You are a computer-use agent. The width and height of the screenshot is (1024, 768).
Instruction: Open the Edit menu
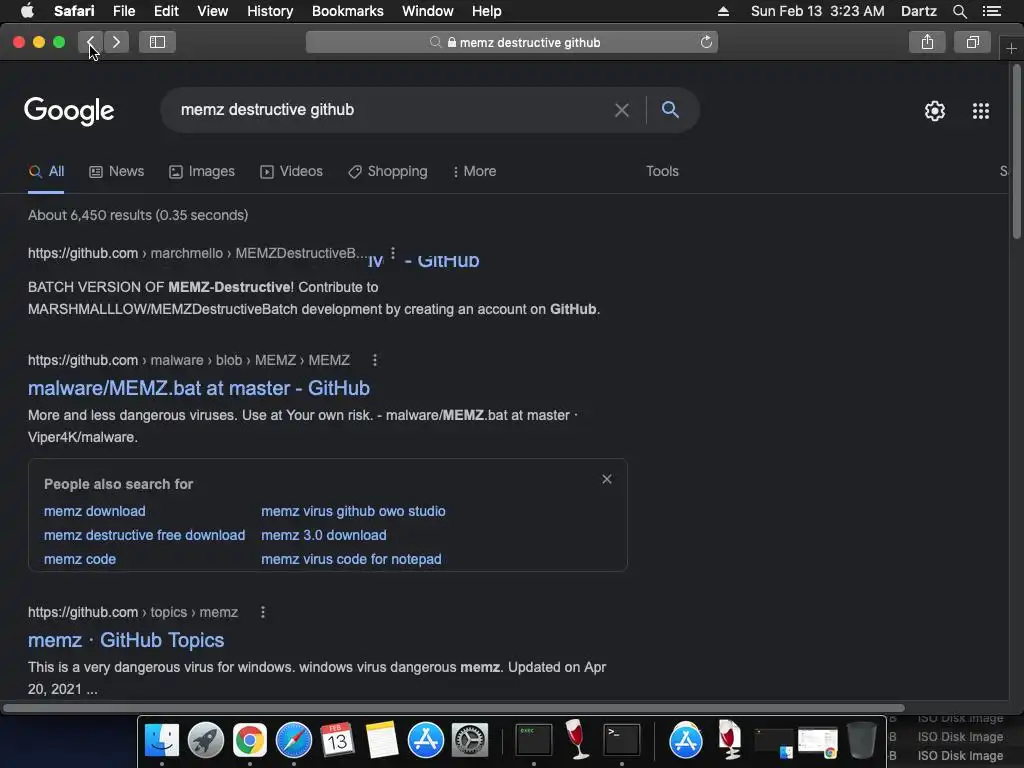[x=166, y=11]
